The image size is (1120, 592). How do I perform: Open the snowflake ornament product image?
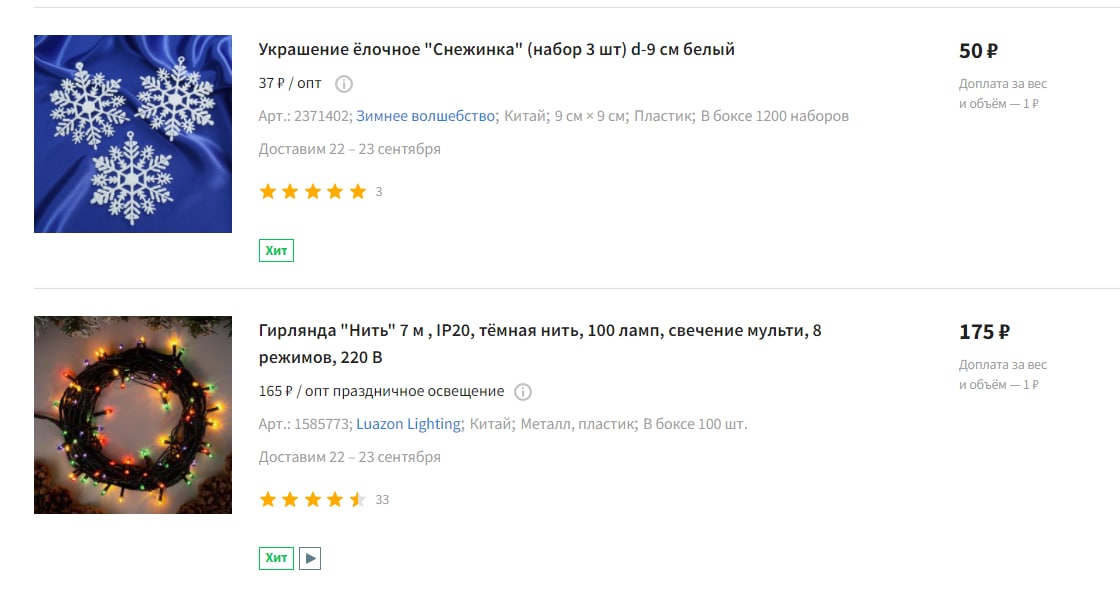(133, 134)
